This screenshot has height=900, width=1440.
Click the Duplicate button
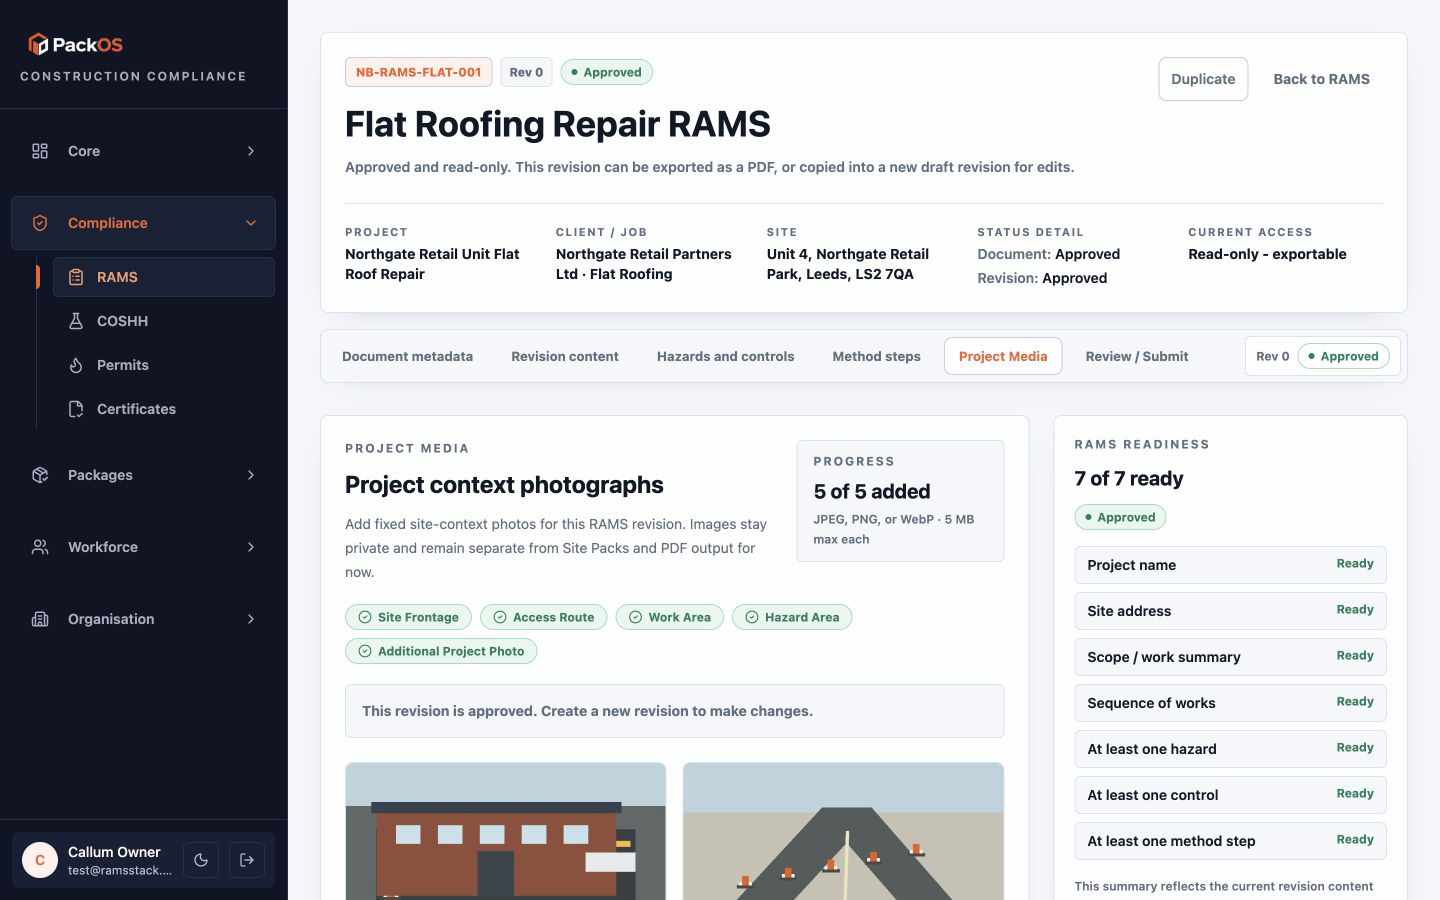click(x=1203, y=79)
